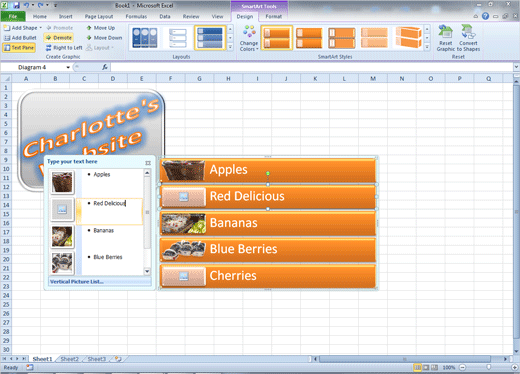Expand the Name Box dropdown
The width and height of the screenshot is (520, 374).
coord(68,67)
